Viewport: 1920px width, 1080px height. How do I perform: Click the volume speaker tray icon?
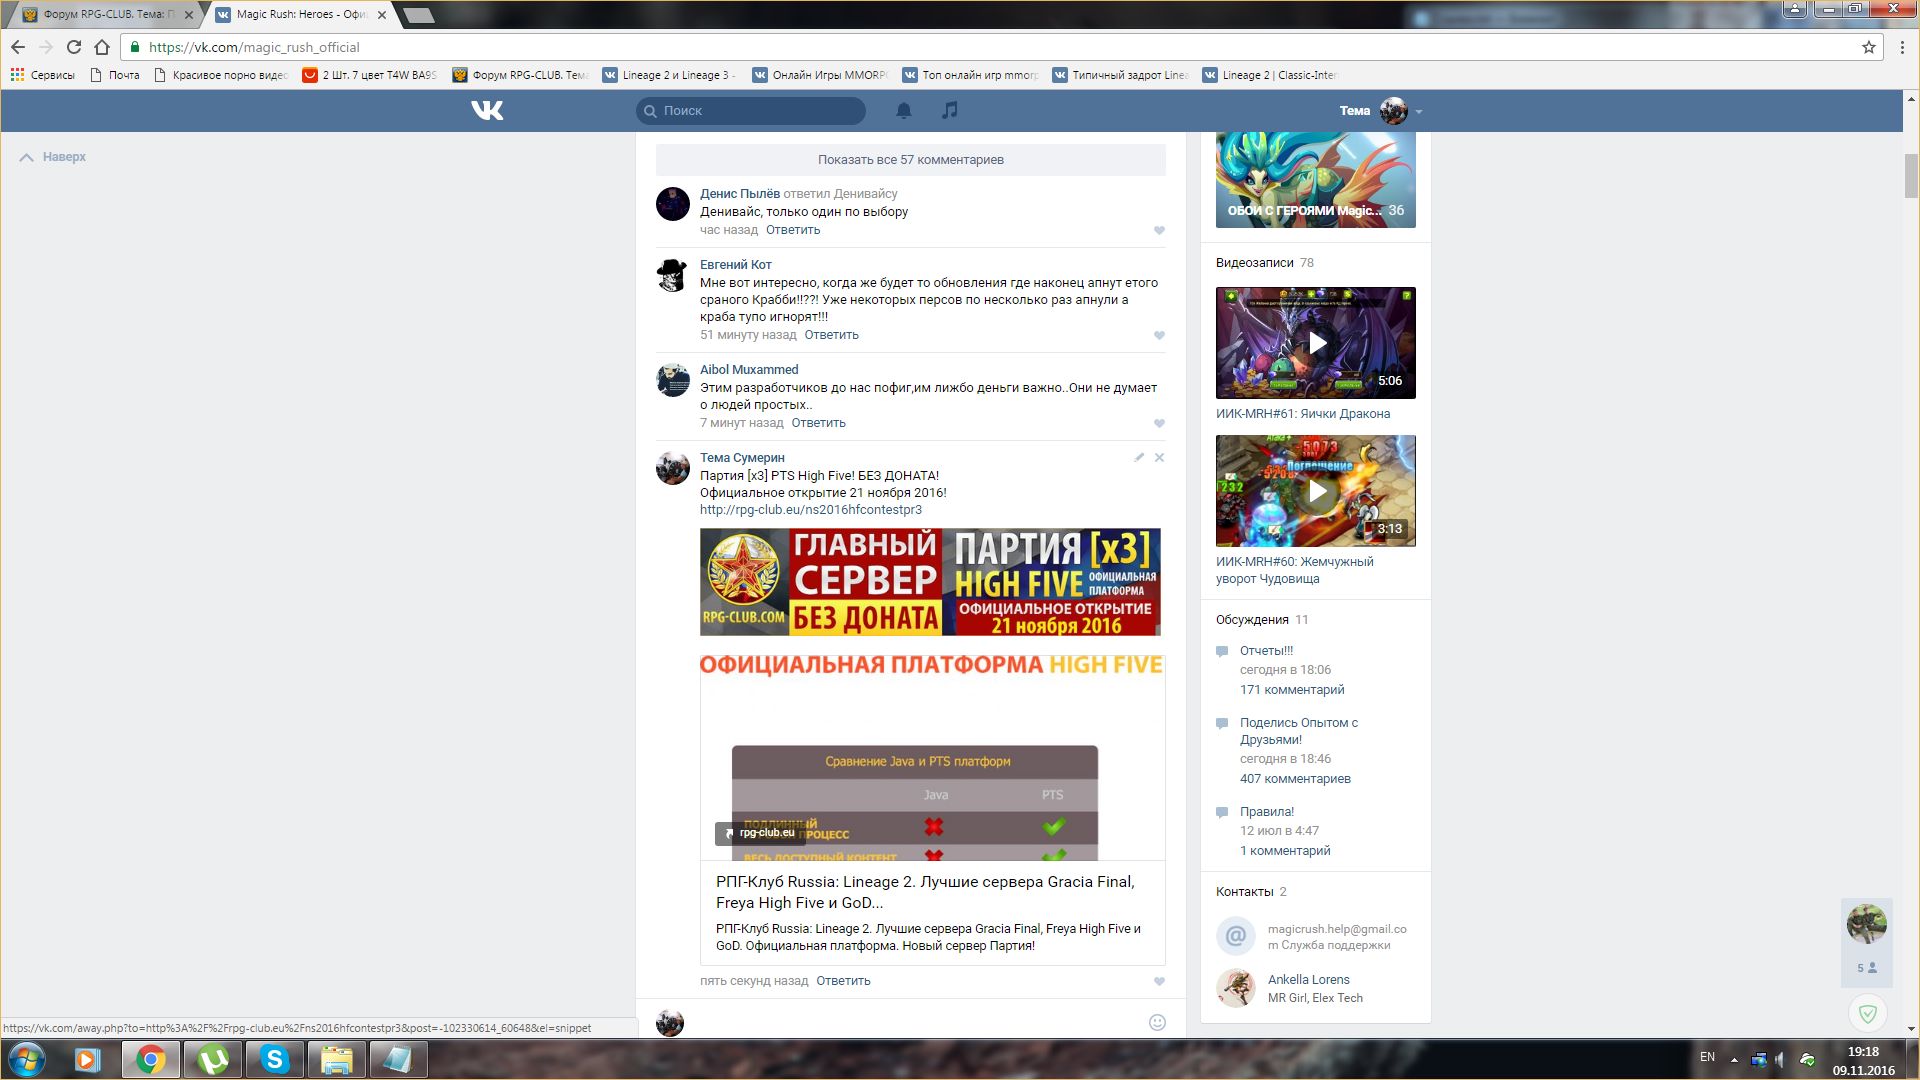point(1782,1059)
